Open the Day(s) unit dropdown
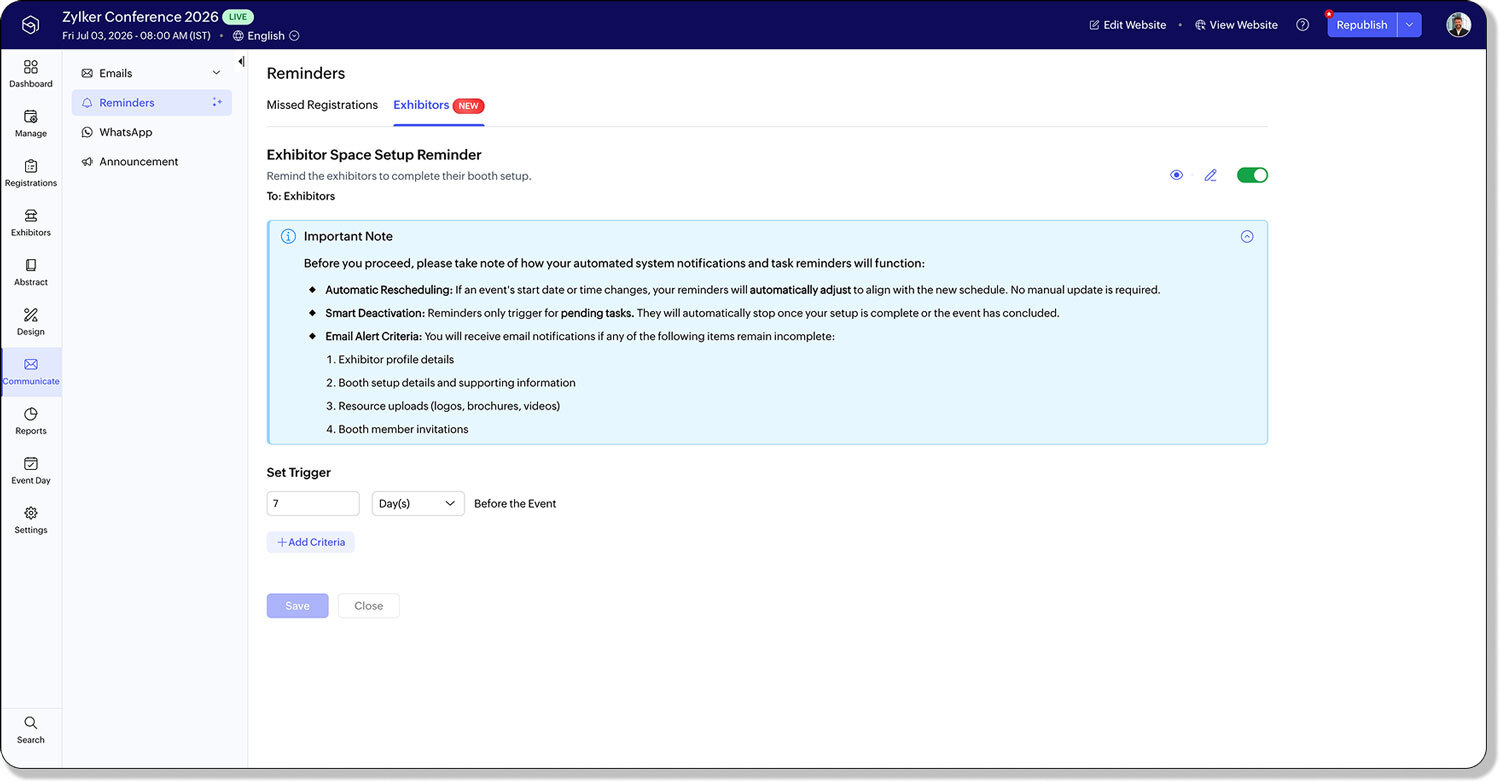This screenshot has height=782, width=1500. [418, 504]
